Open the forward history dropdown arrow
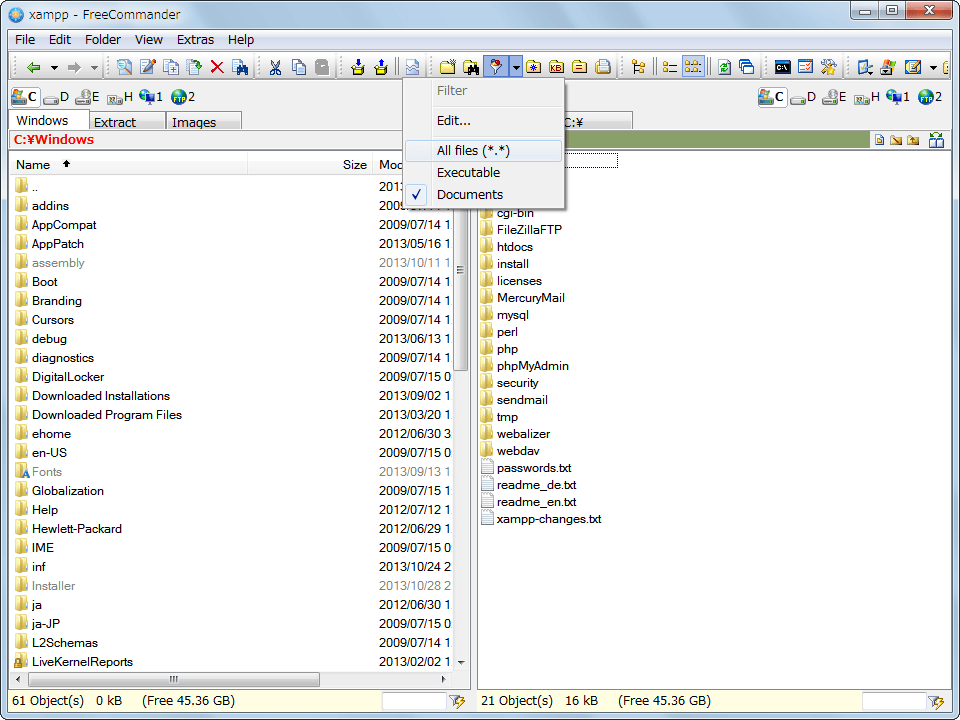The height and width of the screenshot is (720, 960). (x=94, y=67)
